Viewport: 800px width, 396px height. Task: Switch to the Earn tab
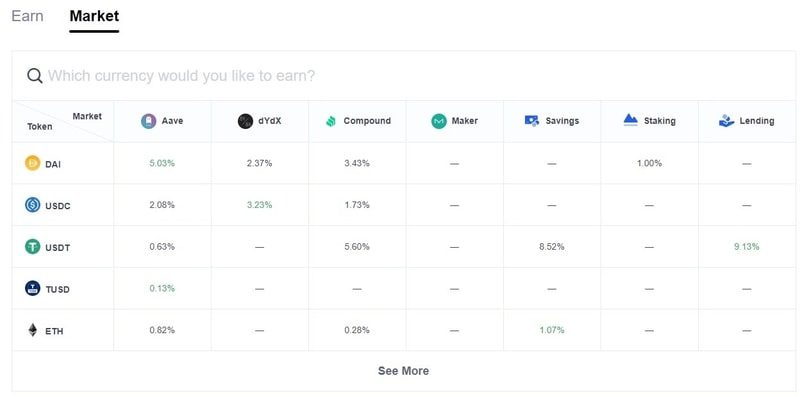point(27,16)
